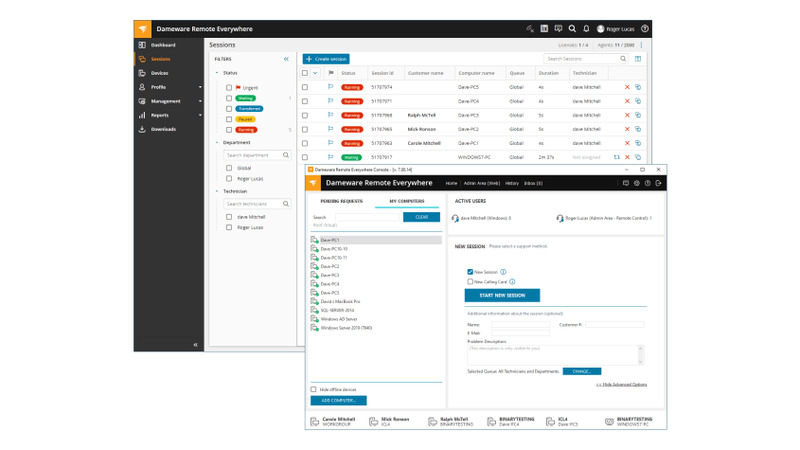Collapse the Technician filter section
The width and height of the screenshot is (800, 450).
click(217, 191)
